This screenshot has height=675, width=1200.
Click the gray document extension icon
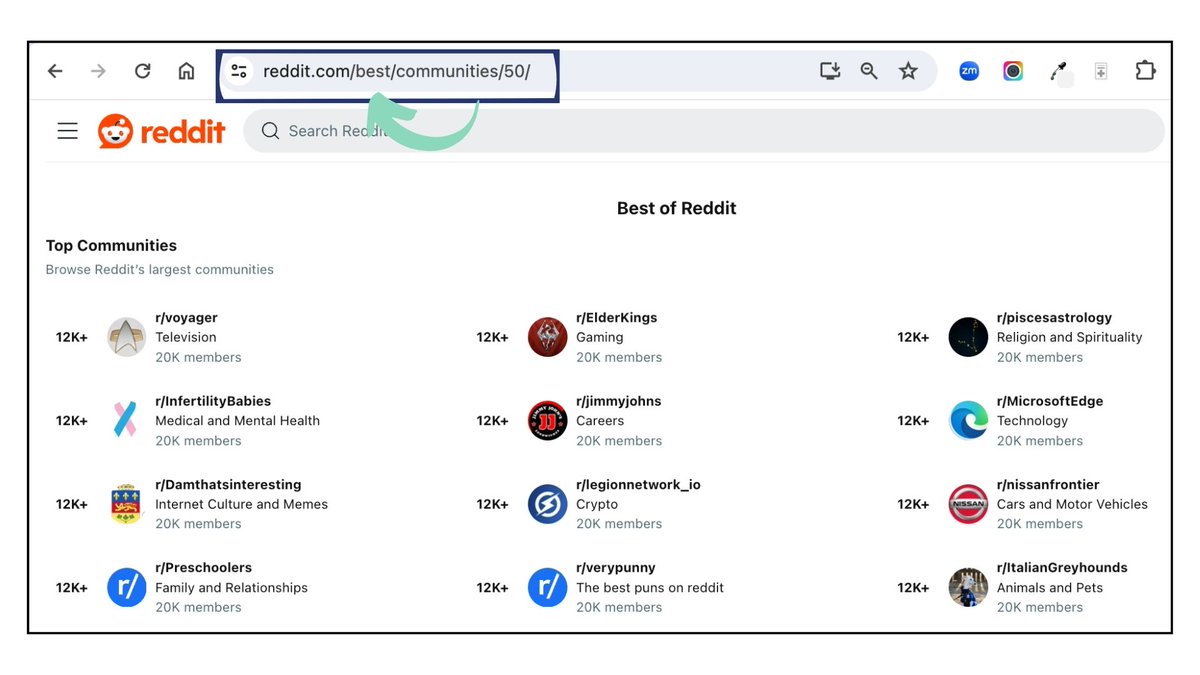click(x=1101, y=71)
